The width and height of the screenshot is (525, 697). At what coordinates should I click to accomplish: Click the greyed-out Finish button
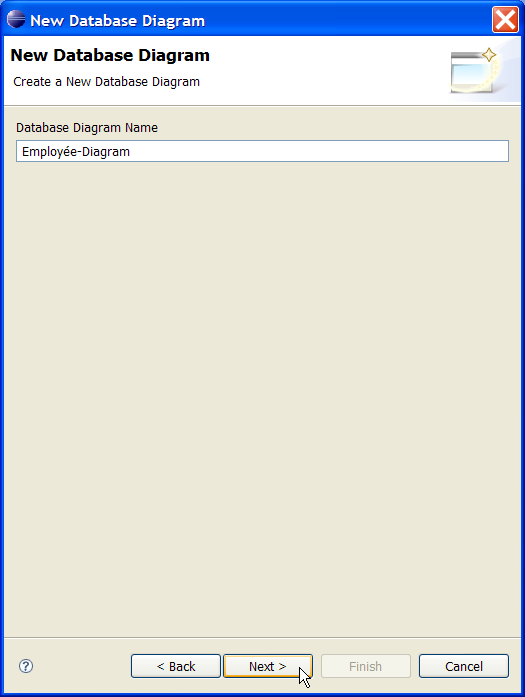365,666
